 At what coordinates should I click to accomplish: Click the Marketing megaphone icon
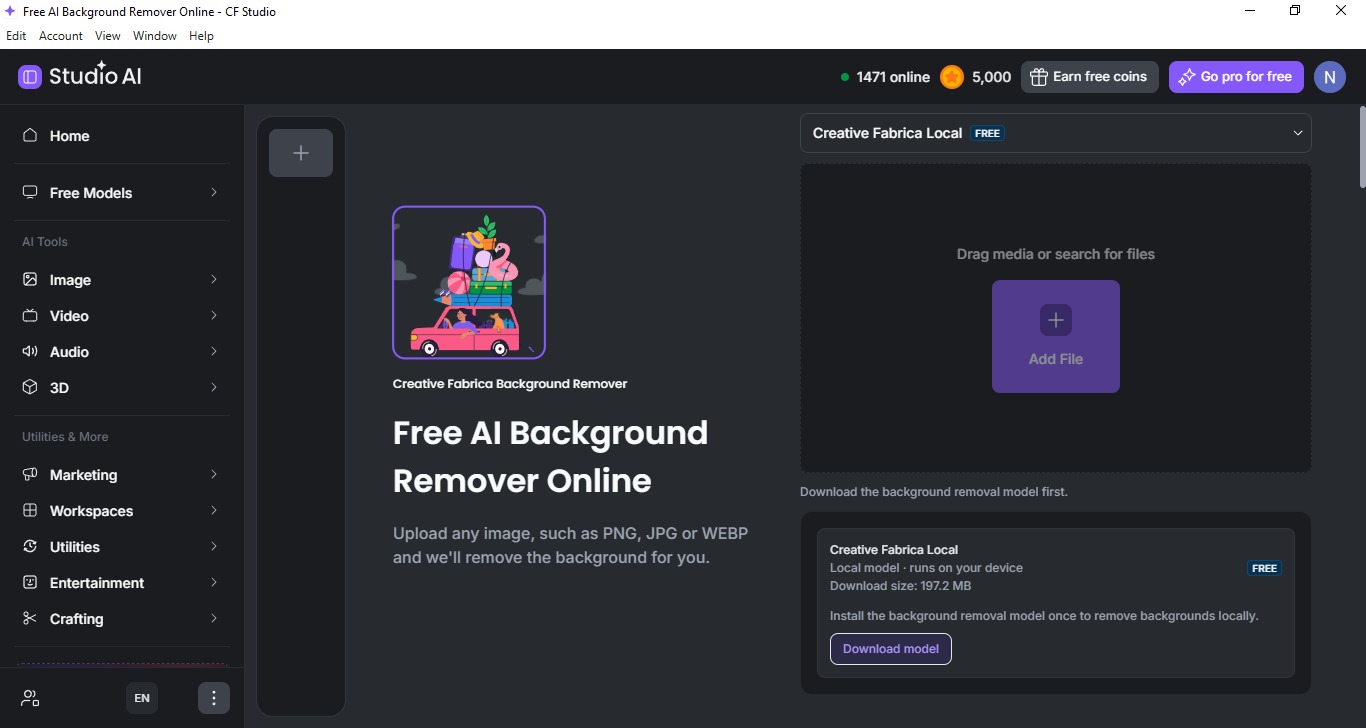[x=30, y=474]
